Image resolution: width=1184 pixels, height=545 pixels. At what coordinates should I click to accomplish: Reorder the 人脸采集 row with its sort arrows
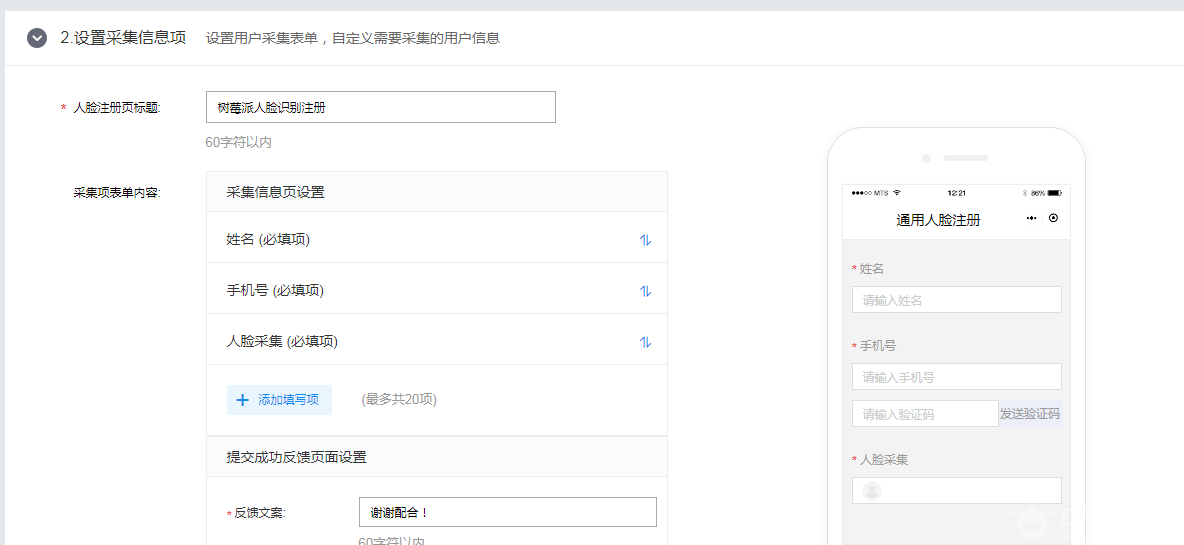point(645,341)
